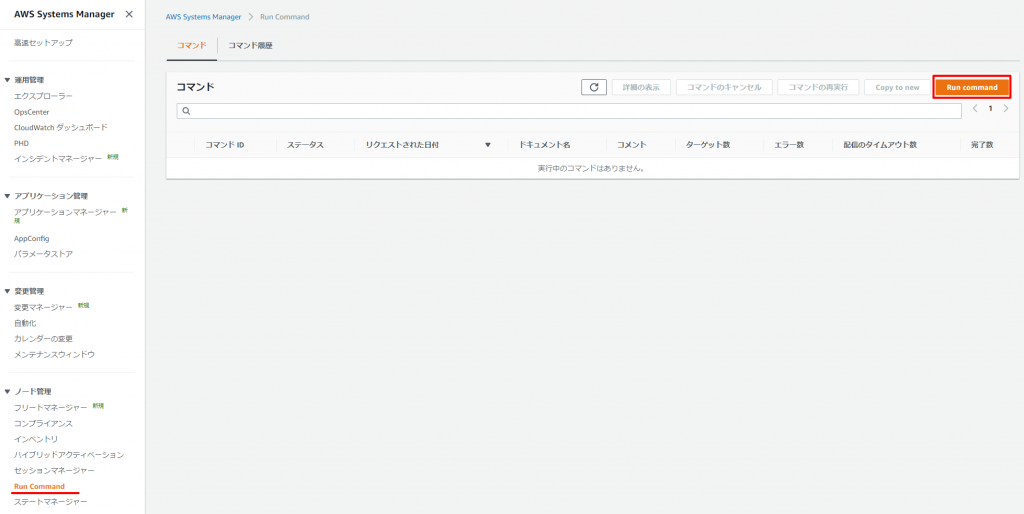The height and width of the screenshot is (514, 1024).
Task: Collapse the 運用管理 section
Action: tap(7, 80)
